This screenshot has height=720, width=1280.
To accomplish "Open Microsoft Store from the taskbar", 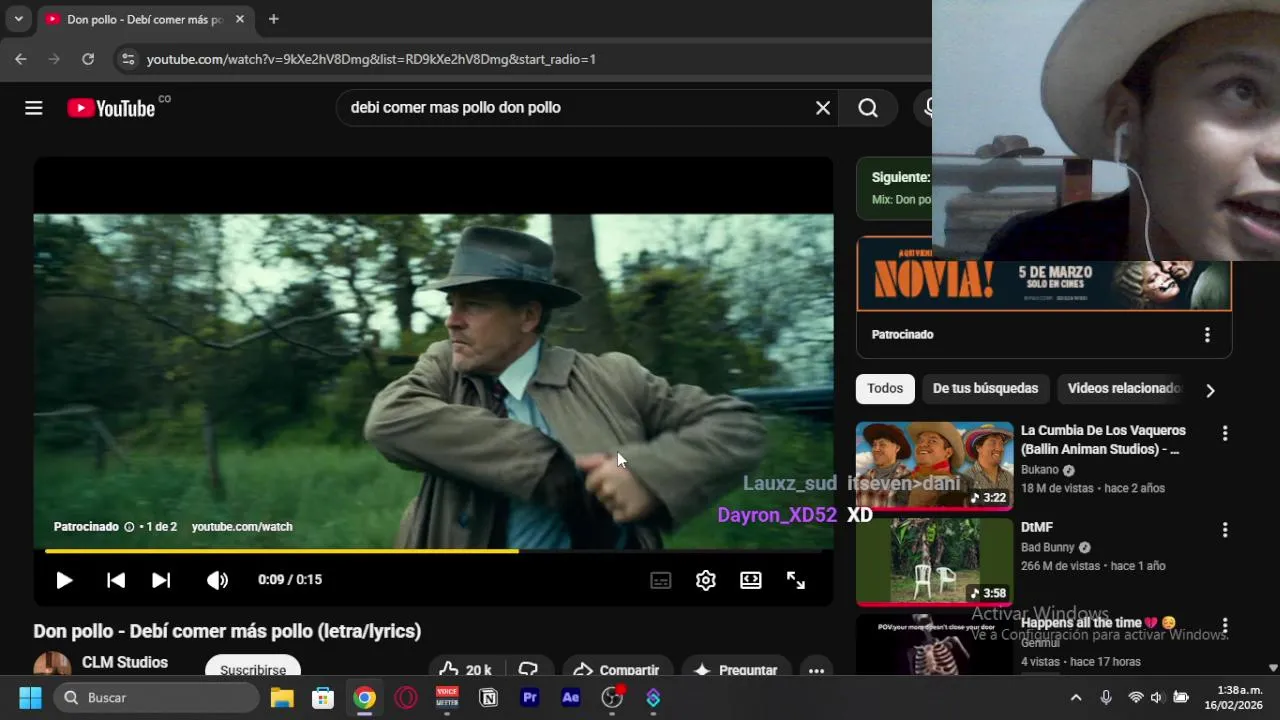I will click(x=323, y=698).
